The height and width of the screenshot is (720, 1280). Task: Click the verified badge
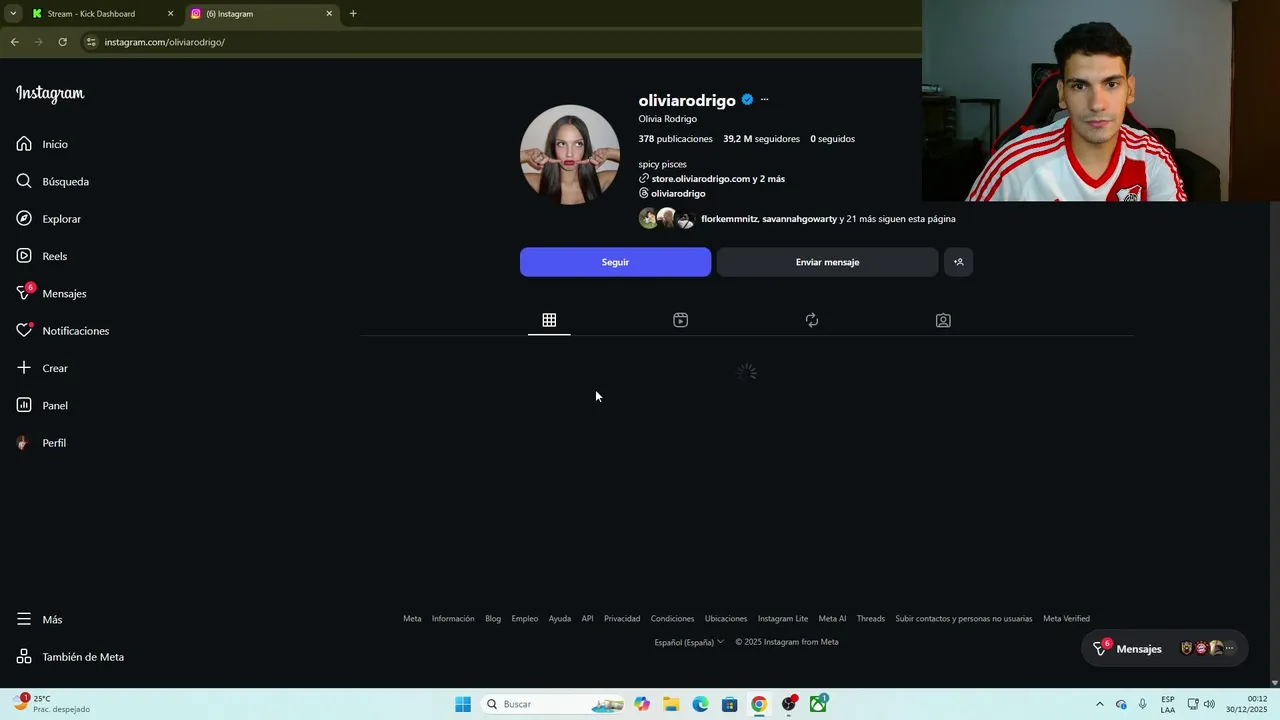(x=747, y=100)
